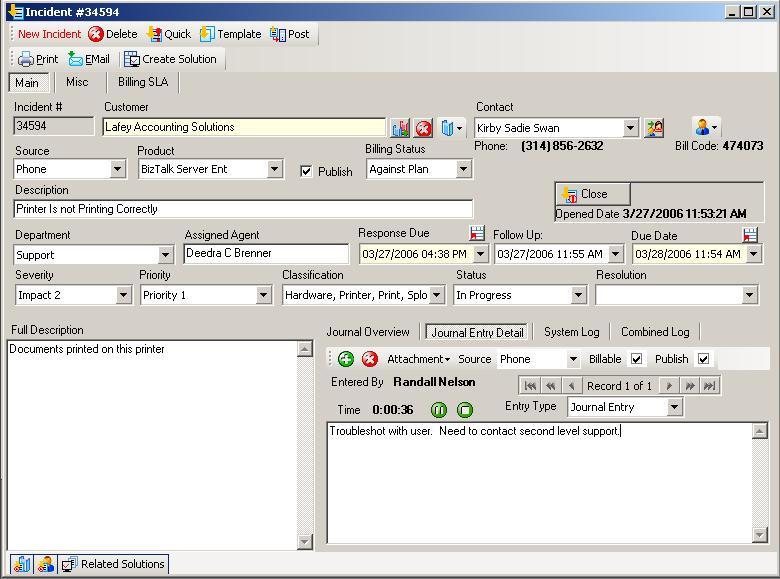Image resolution: width=780 pixels, height=579 pixels.
Task: Click journal text scroll up arrow
Action: tap(760, 431)
